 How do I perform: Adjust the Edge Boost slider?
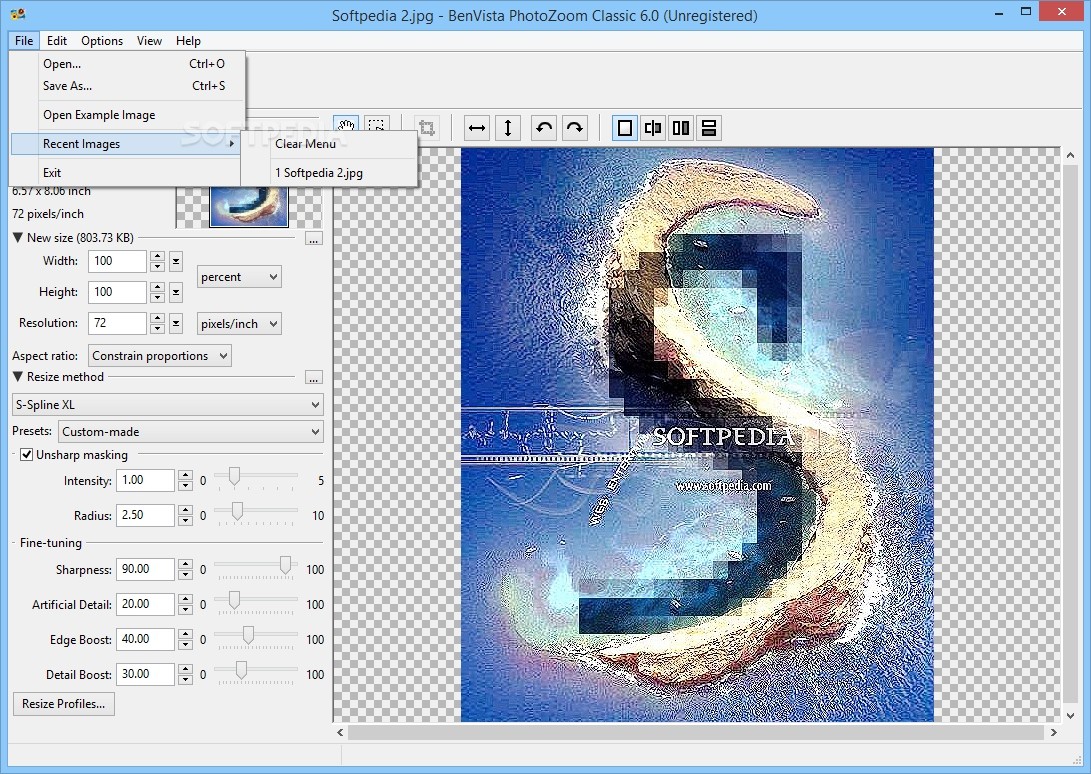point(248,635)
